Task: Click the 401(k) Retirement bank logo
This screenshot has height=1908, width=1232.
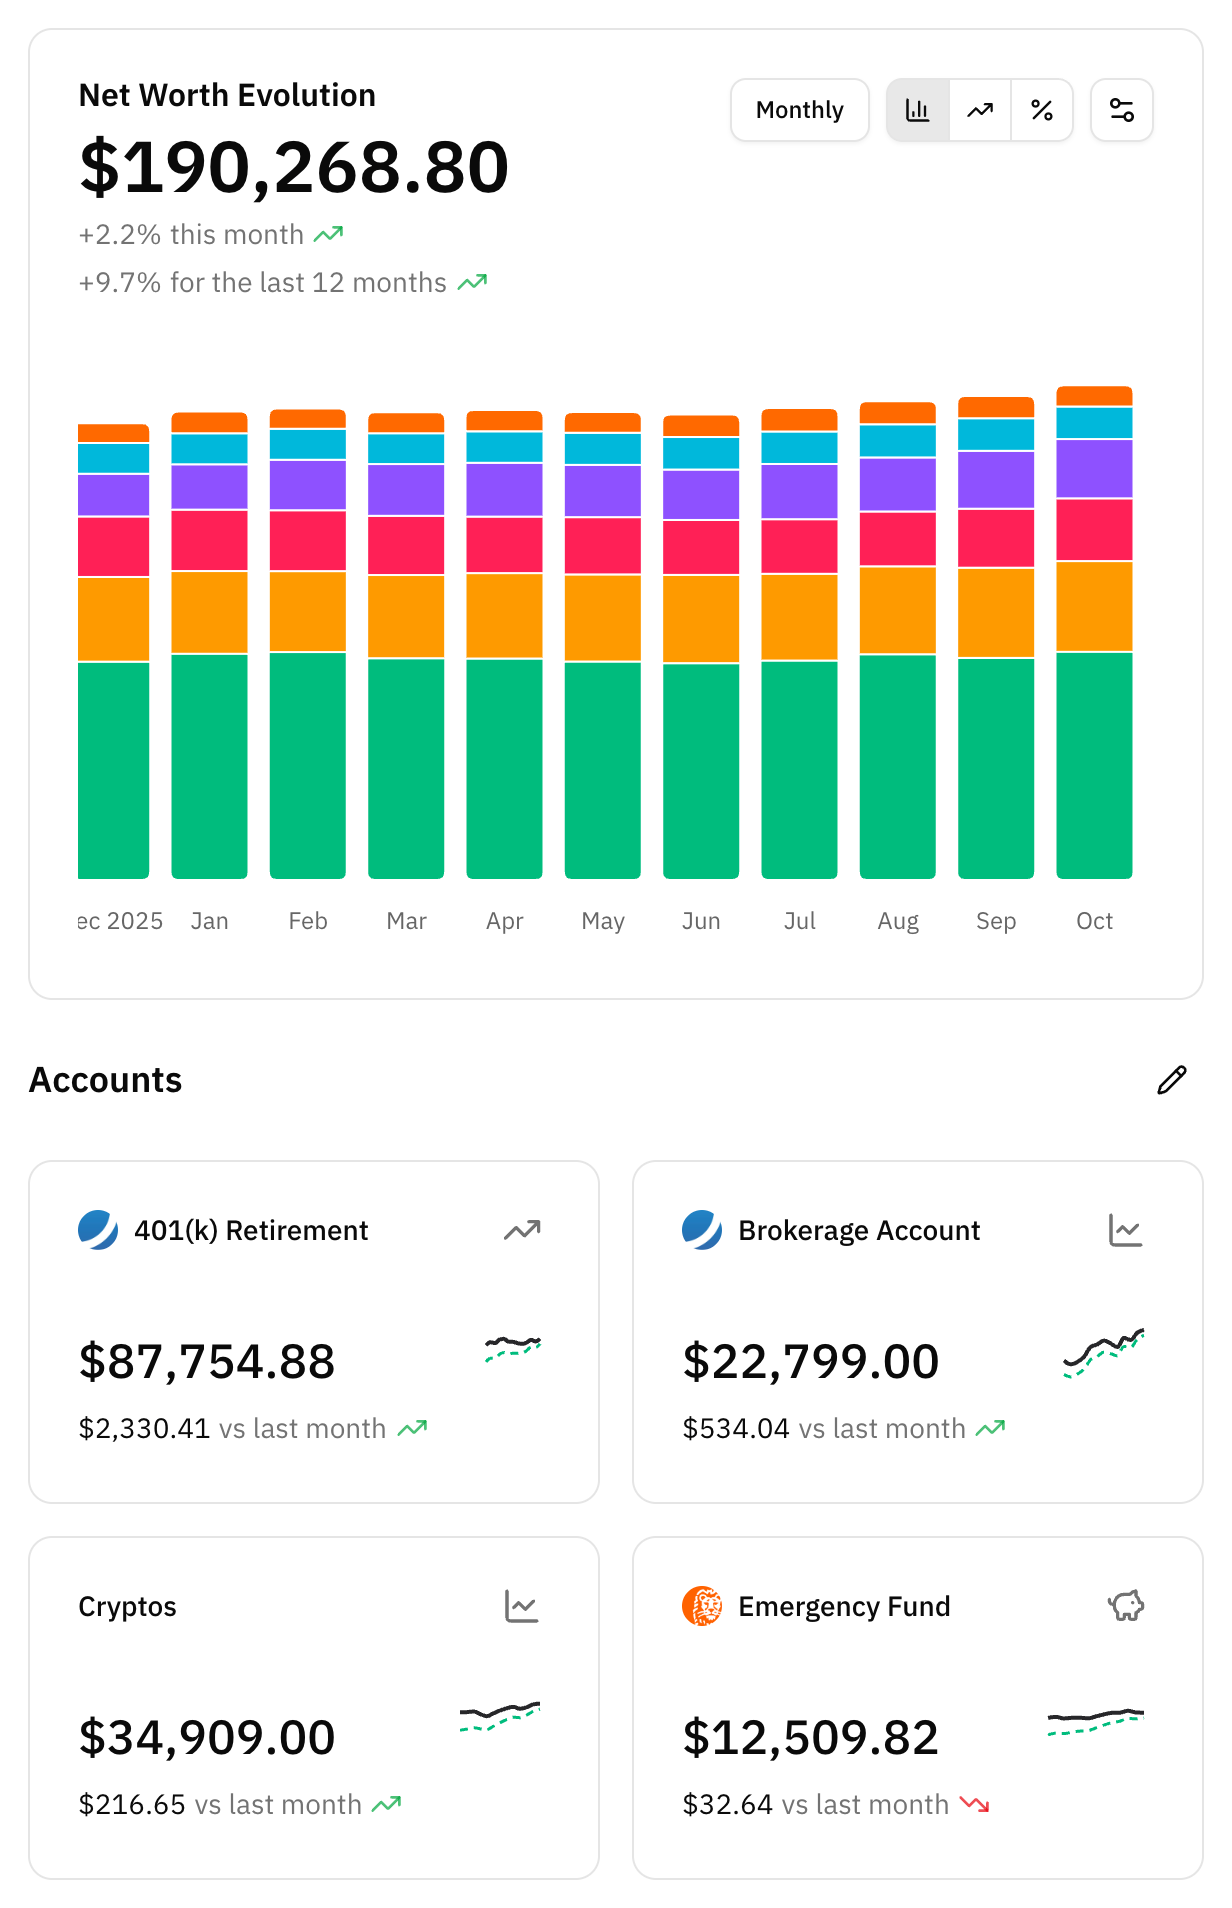Action: pyautogui.click(x=98, y=1230)
